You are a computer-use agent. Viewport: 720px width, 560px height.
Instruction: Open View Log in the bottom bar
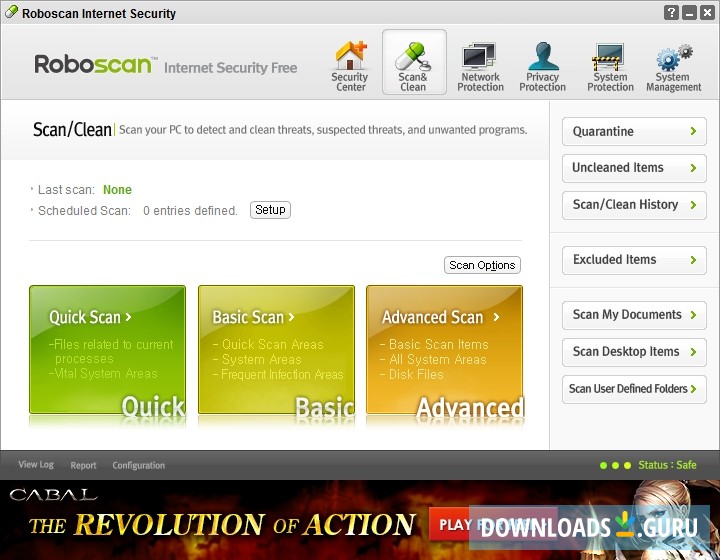(36, 465)
